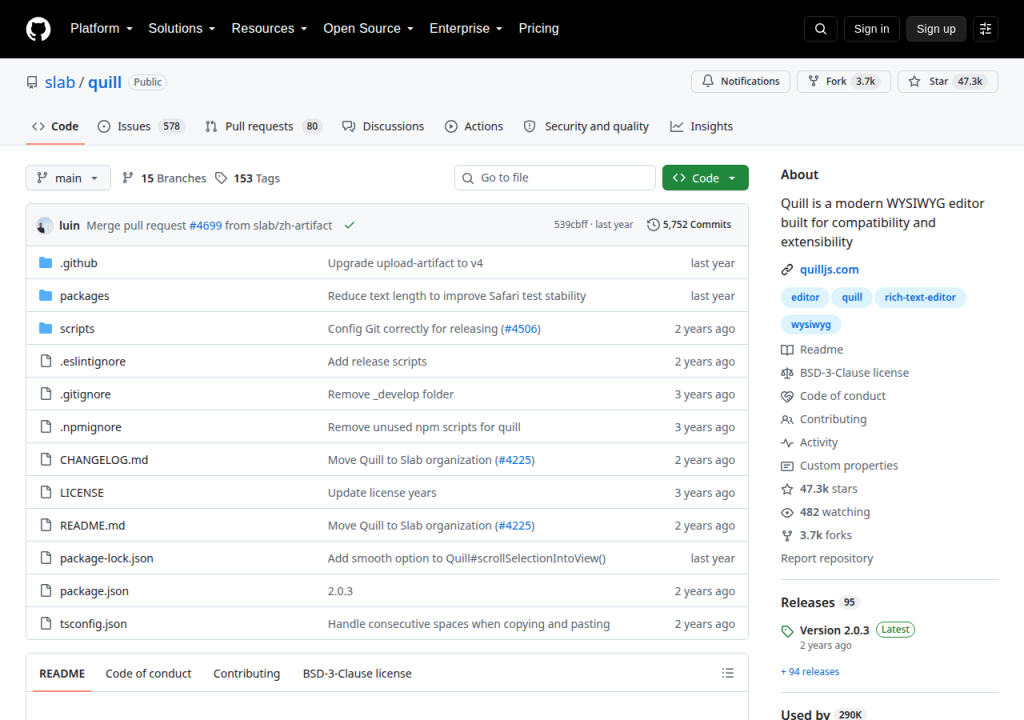This screenshot has height=720, width=1024.
Task: Click the repository book icon beside slab
Action: (32, 82)
